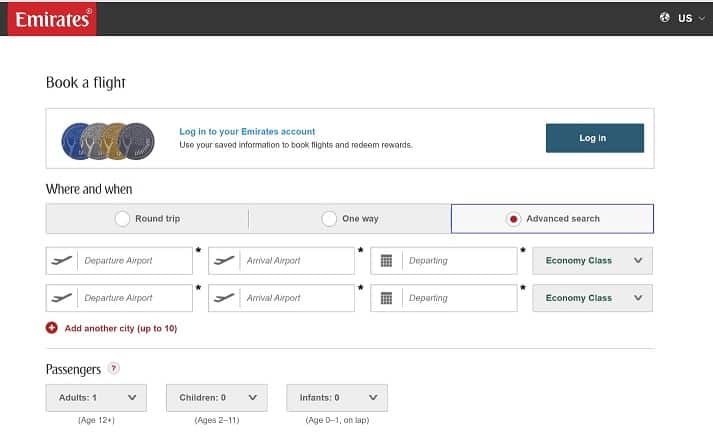
Task: Click the Emirates logo
Action: pos(52,19)
